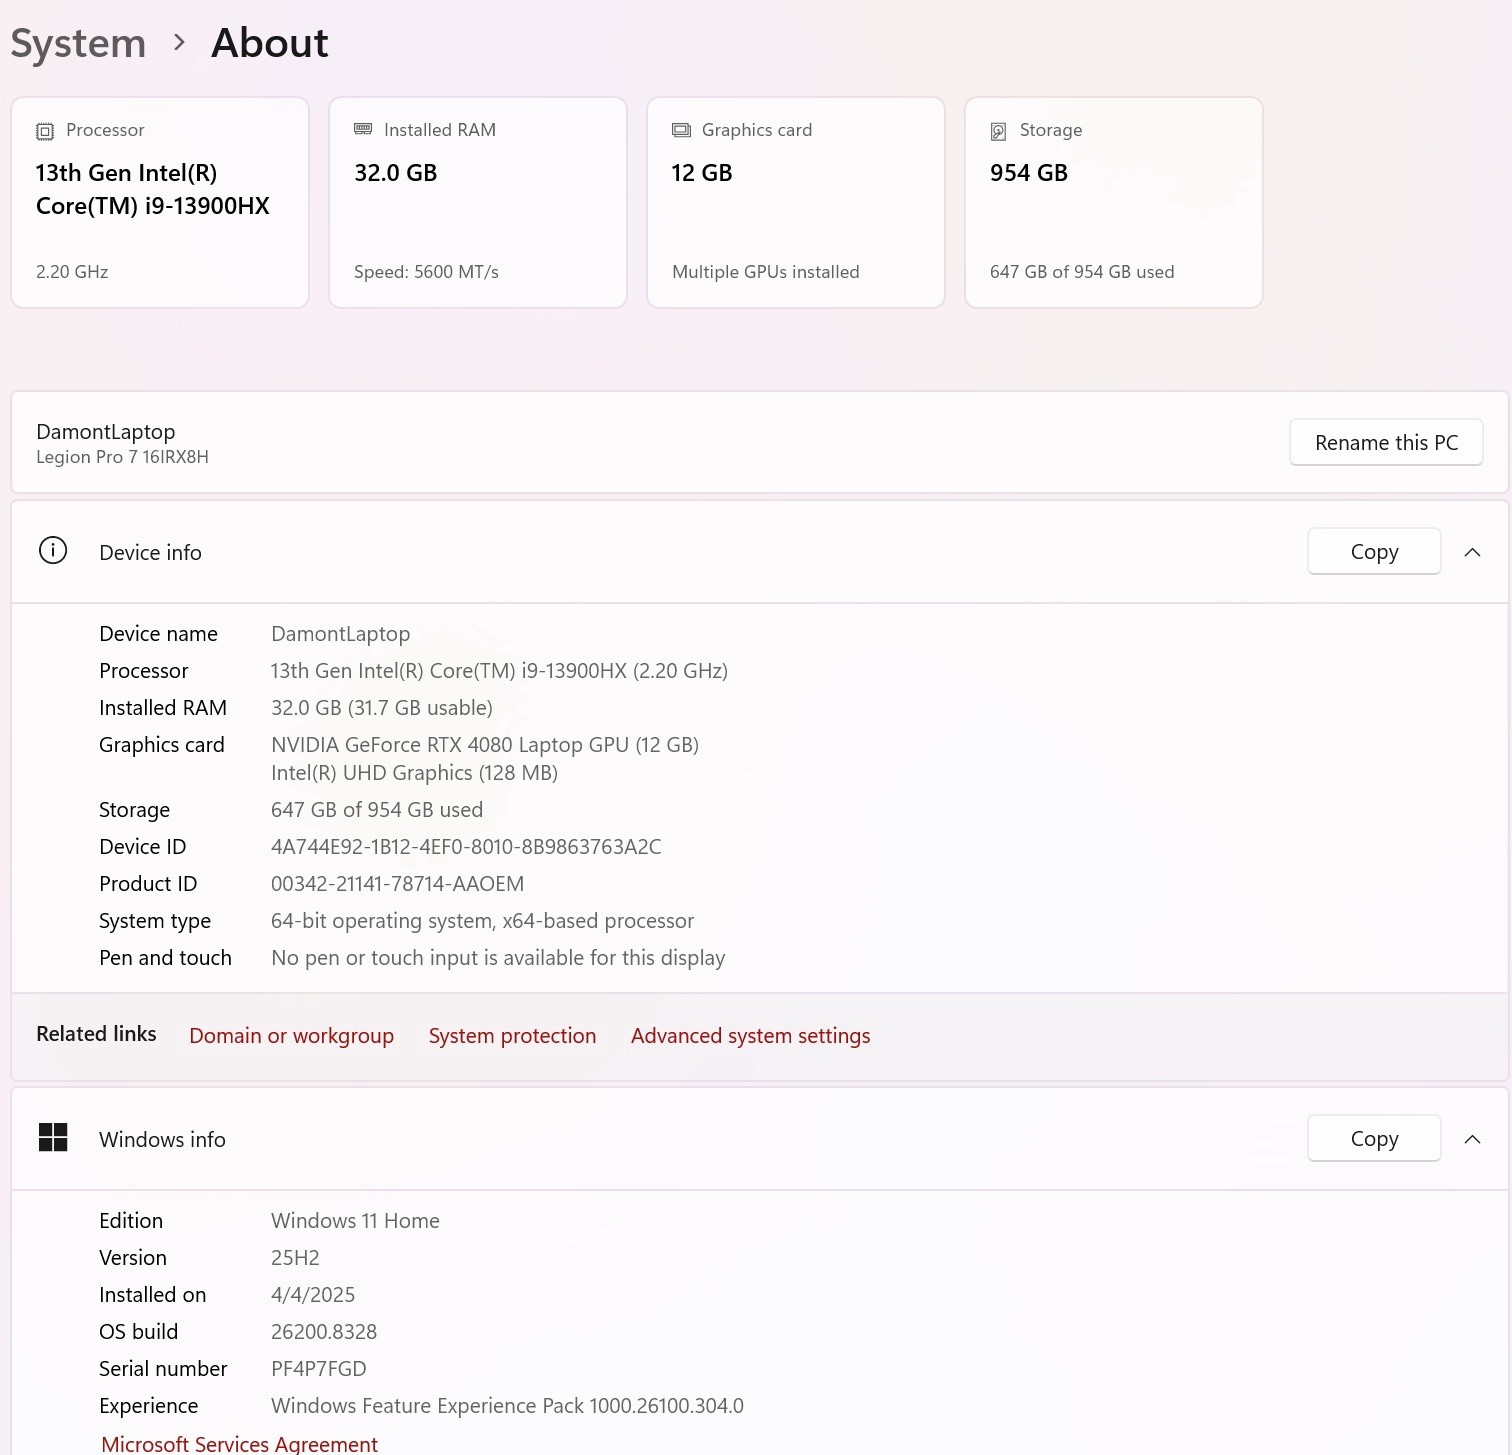This screenshot has width=1512, height=1455.
Task: Select the 64-bit operating system value
Action: pyautogui.click(x=482, y=920)
